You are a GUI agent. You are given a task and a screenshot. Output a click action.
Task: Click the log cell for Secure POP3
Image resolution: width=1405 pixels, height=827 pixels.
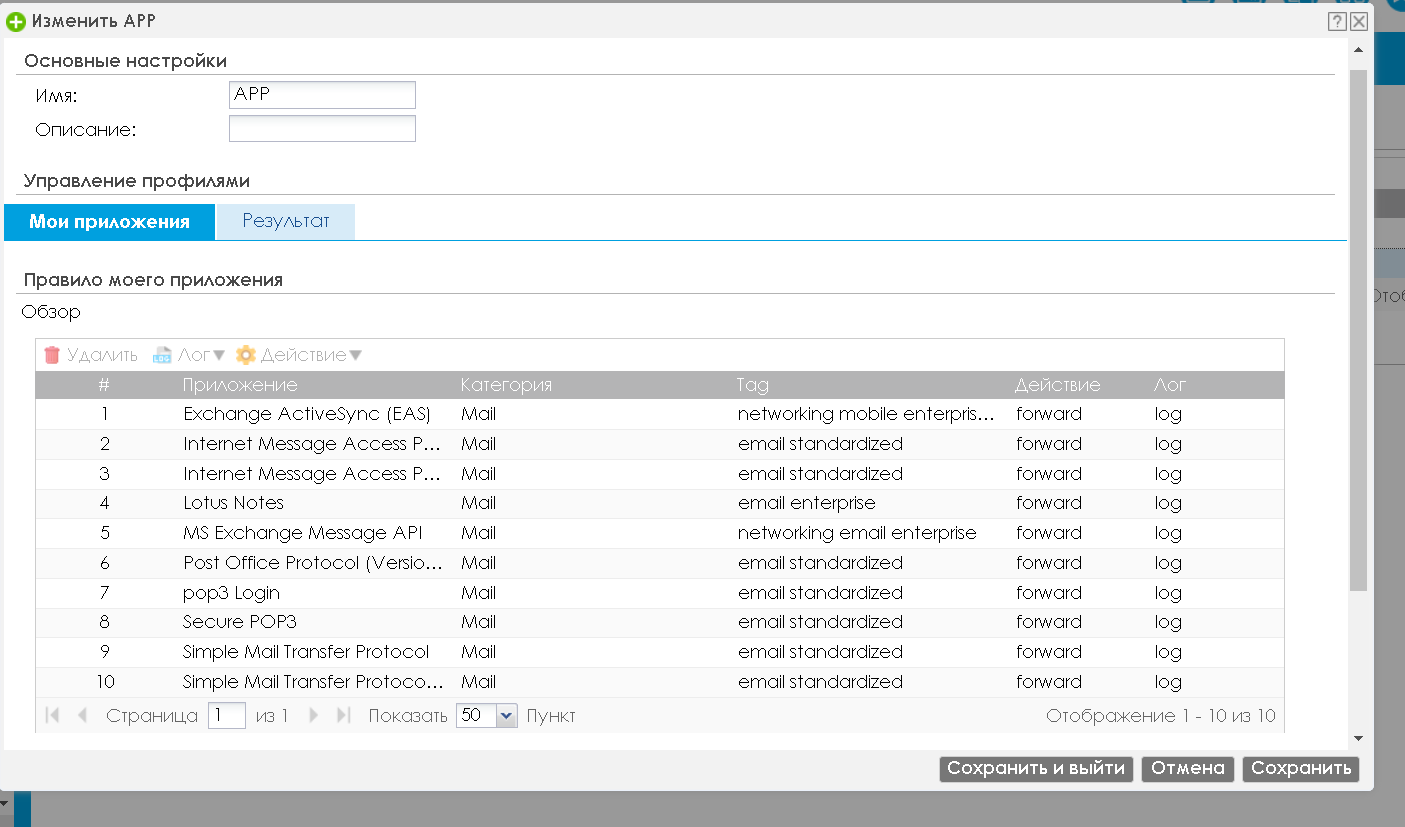1168,622
